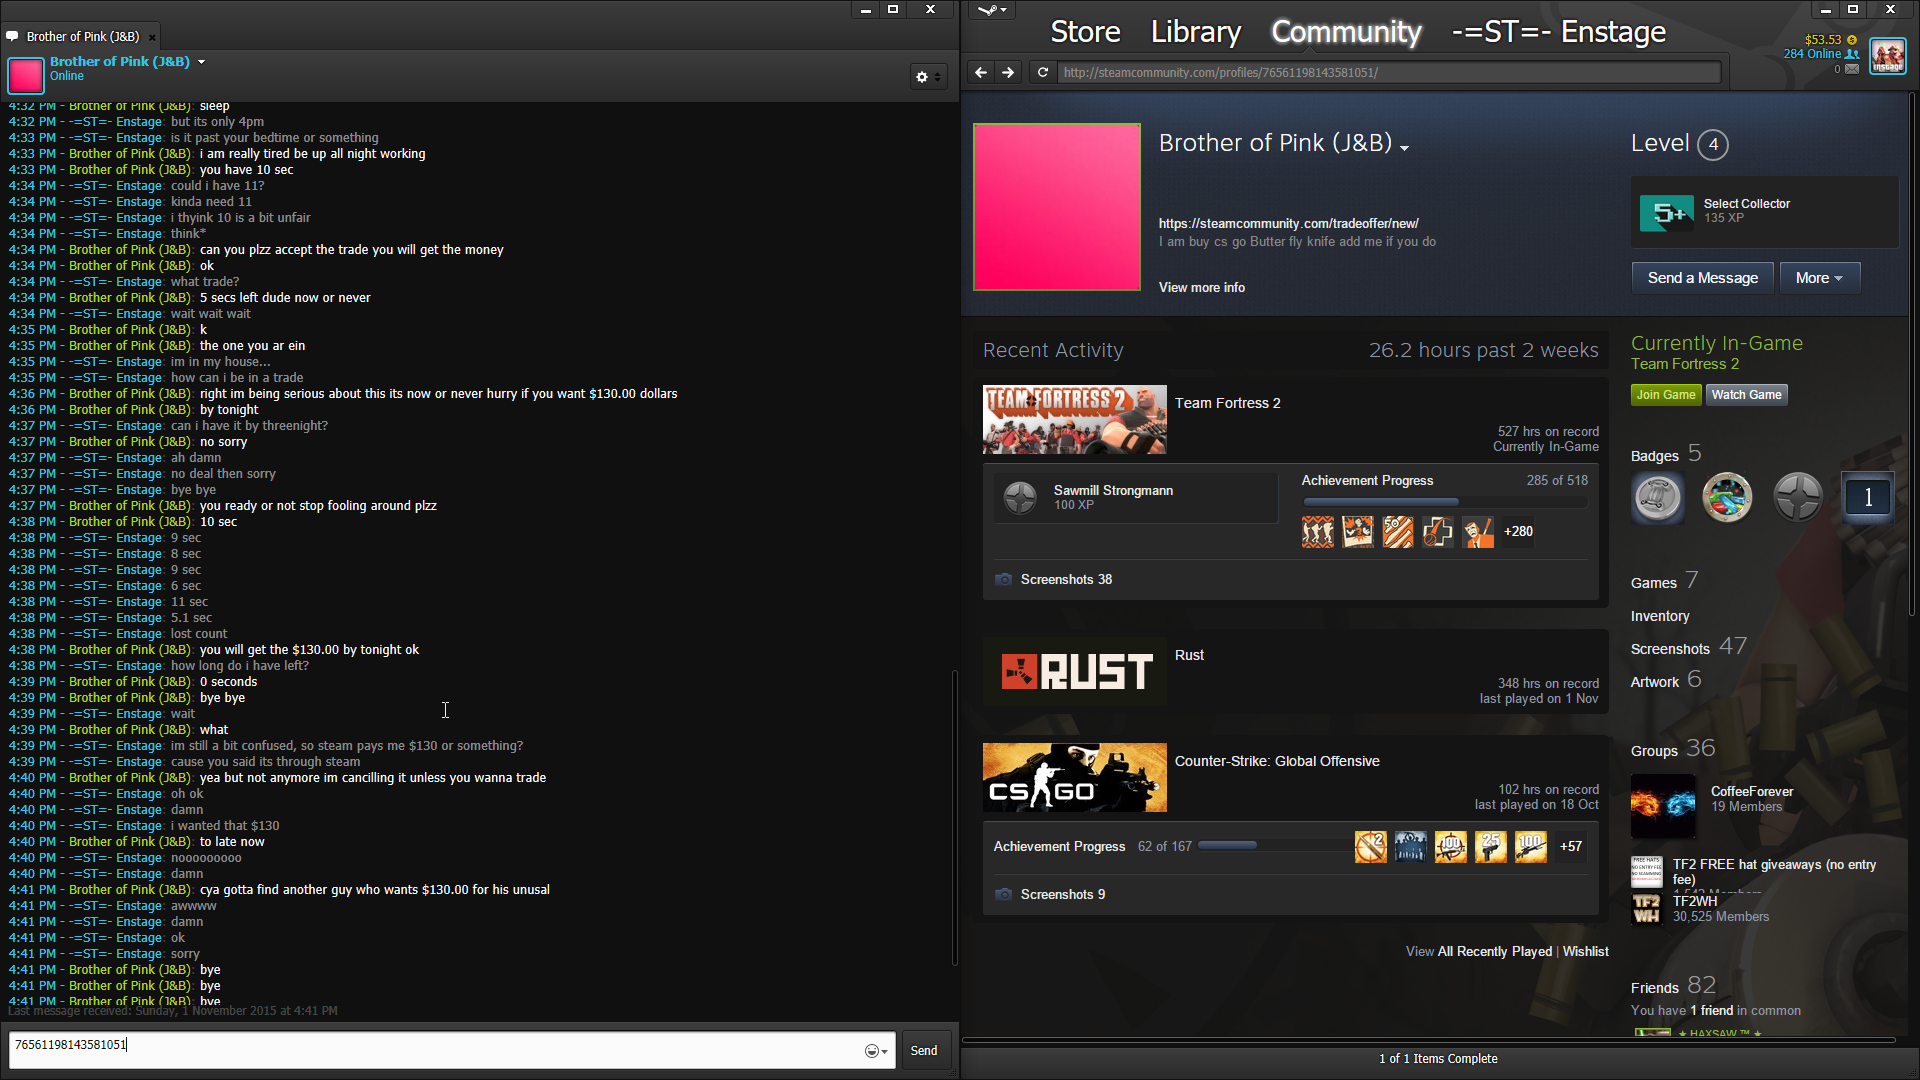The width and height of the screenshot is (1920, 1080).
Task: Open the CoffeeForever group avatar
Action: click(x=1662, y=805)
